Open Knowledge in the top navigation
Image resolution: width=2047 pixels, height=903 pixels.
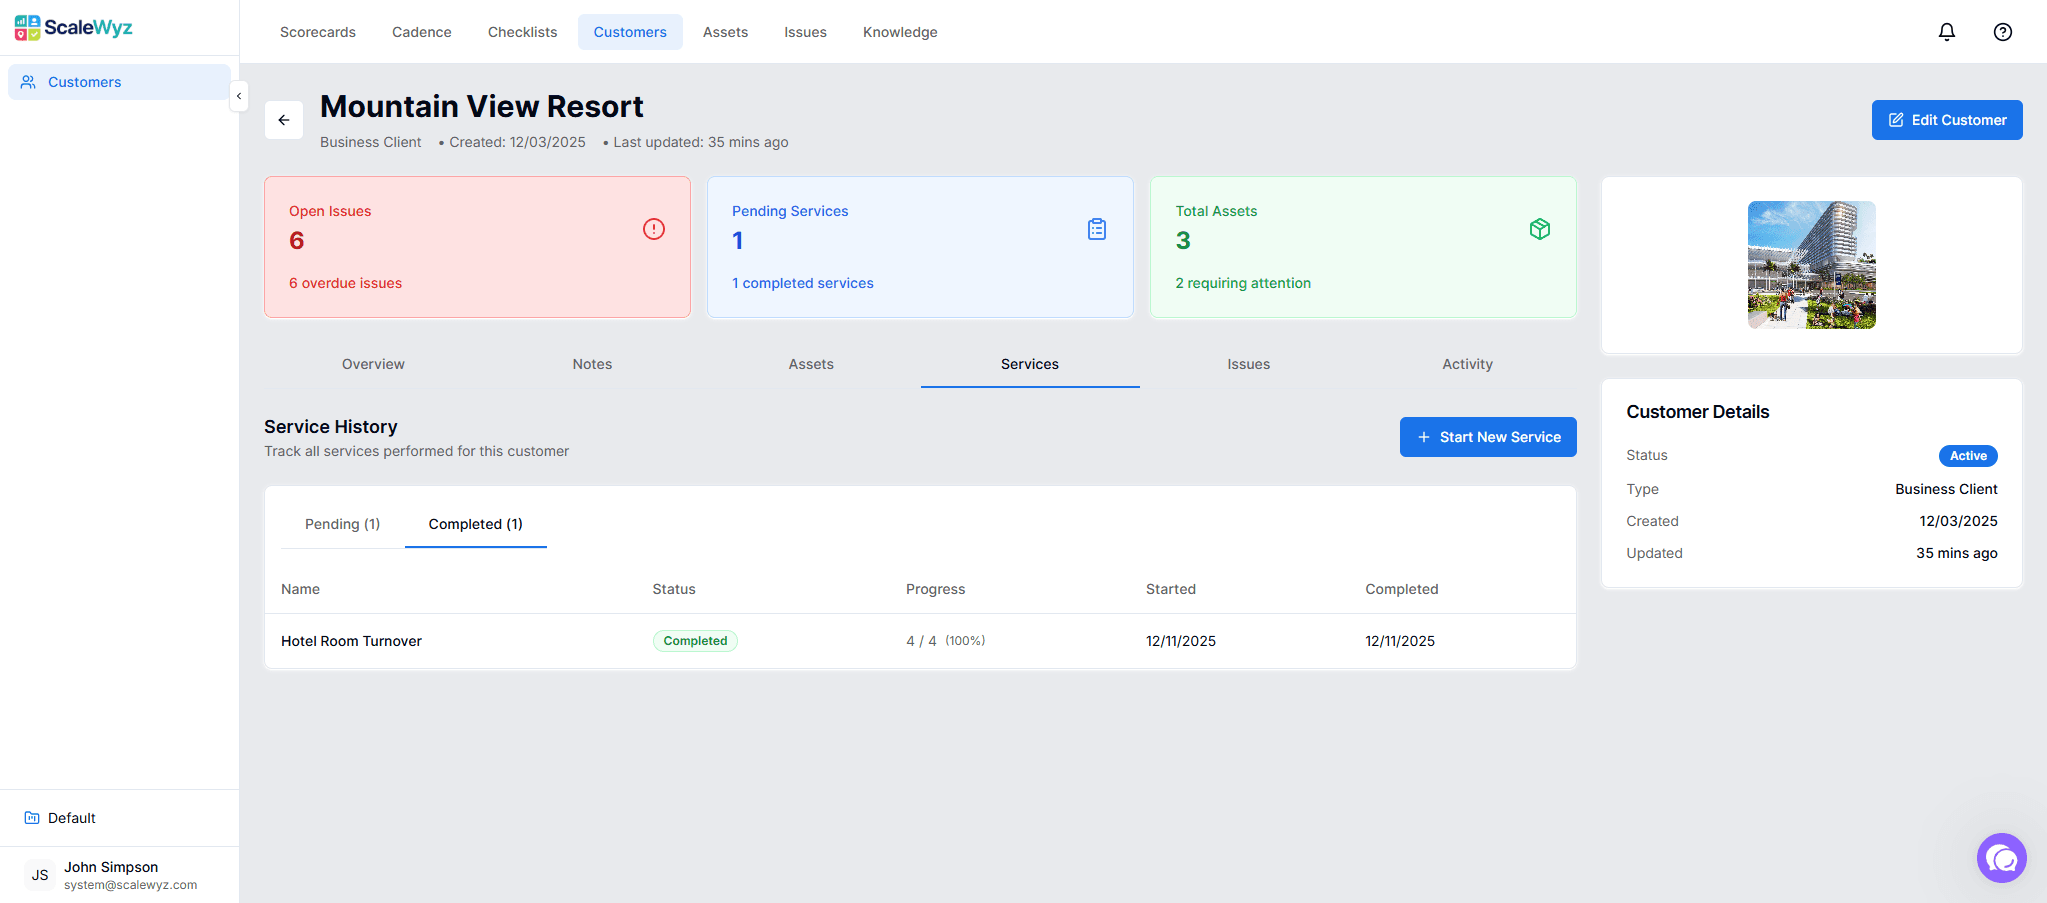pyautogui.click(x=899, y=31)
